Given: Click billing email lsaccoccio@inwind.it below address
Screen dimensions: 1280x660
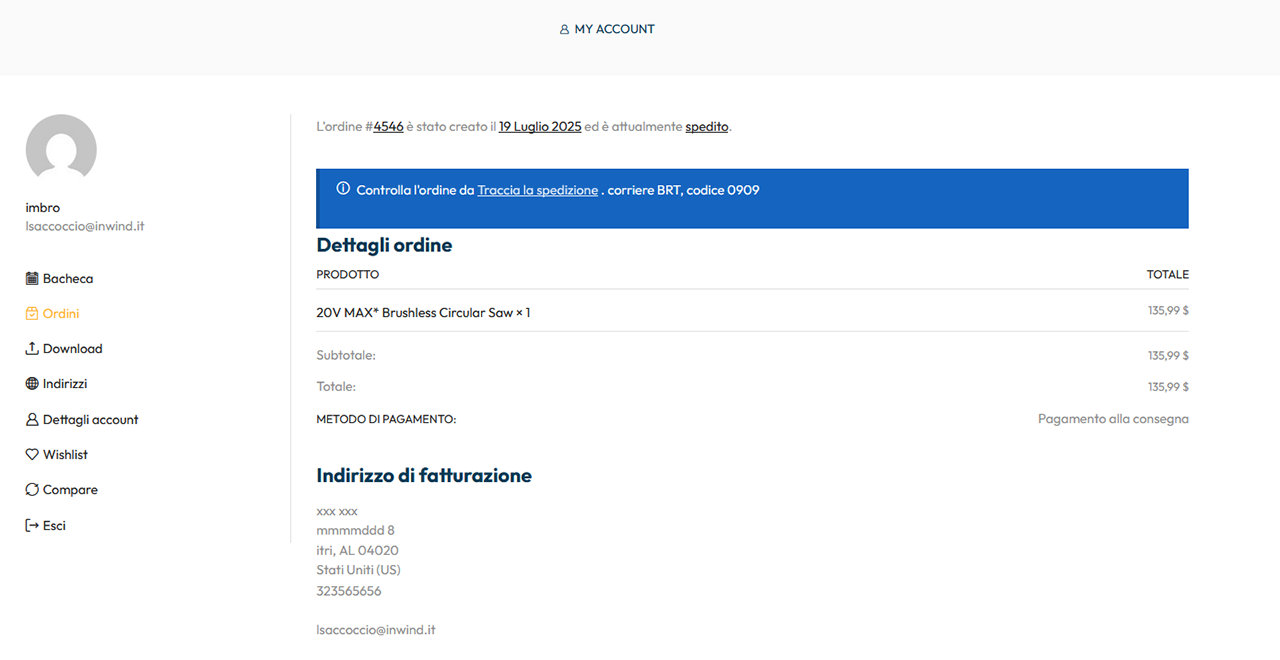Looking at the screenshot, I should click(x=375, y=630).
